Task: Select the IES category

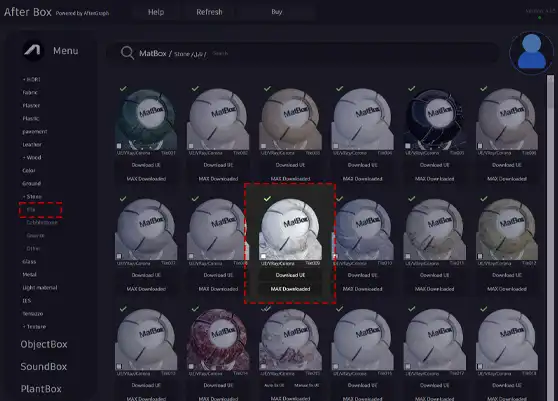Action: (27, 301)
